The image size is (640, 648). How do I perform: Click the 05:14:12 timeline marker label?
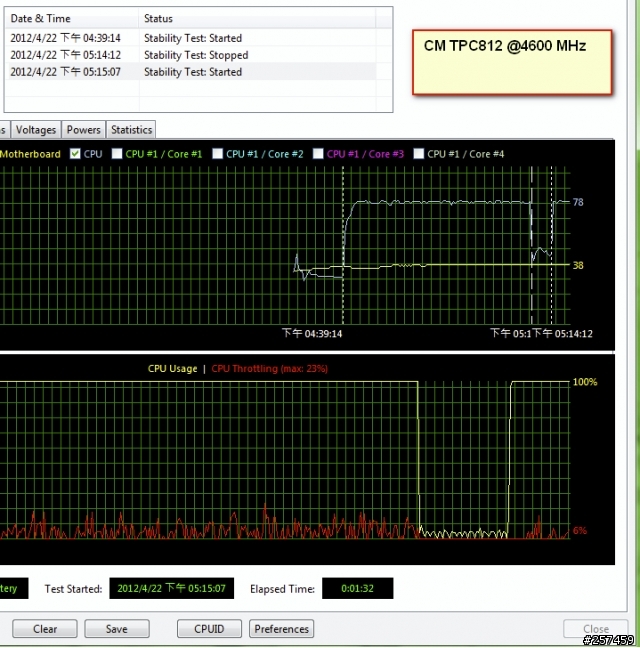(x=562, y=334)
